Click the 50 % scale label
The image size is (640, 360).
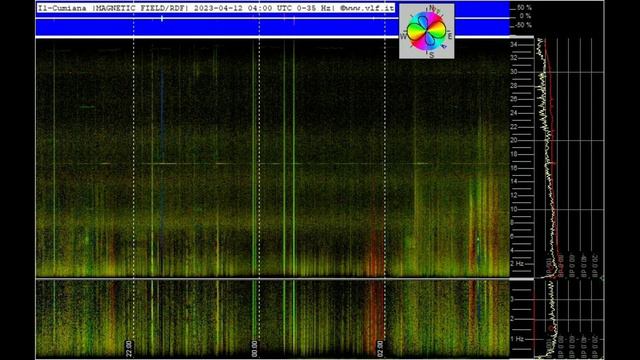(x=524, y=8)
